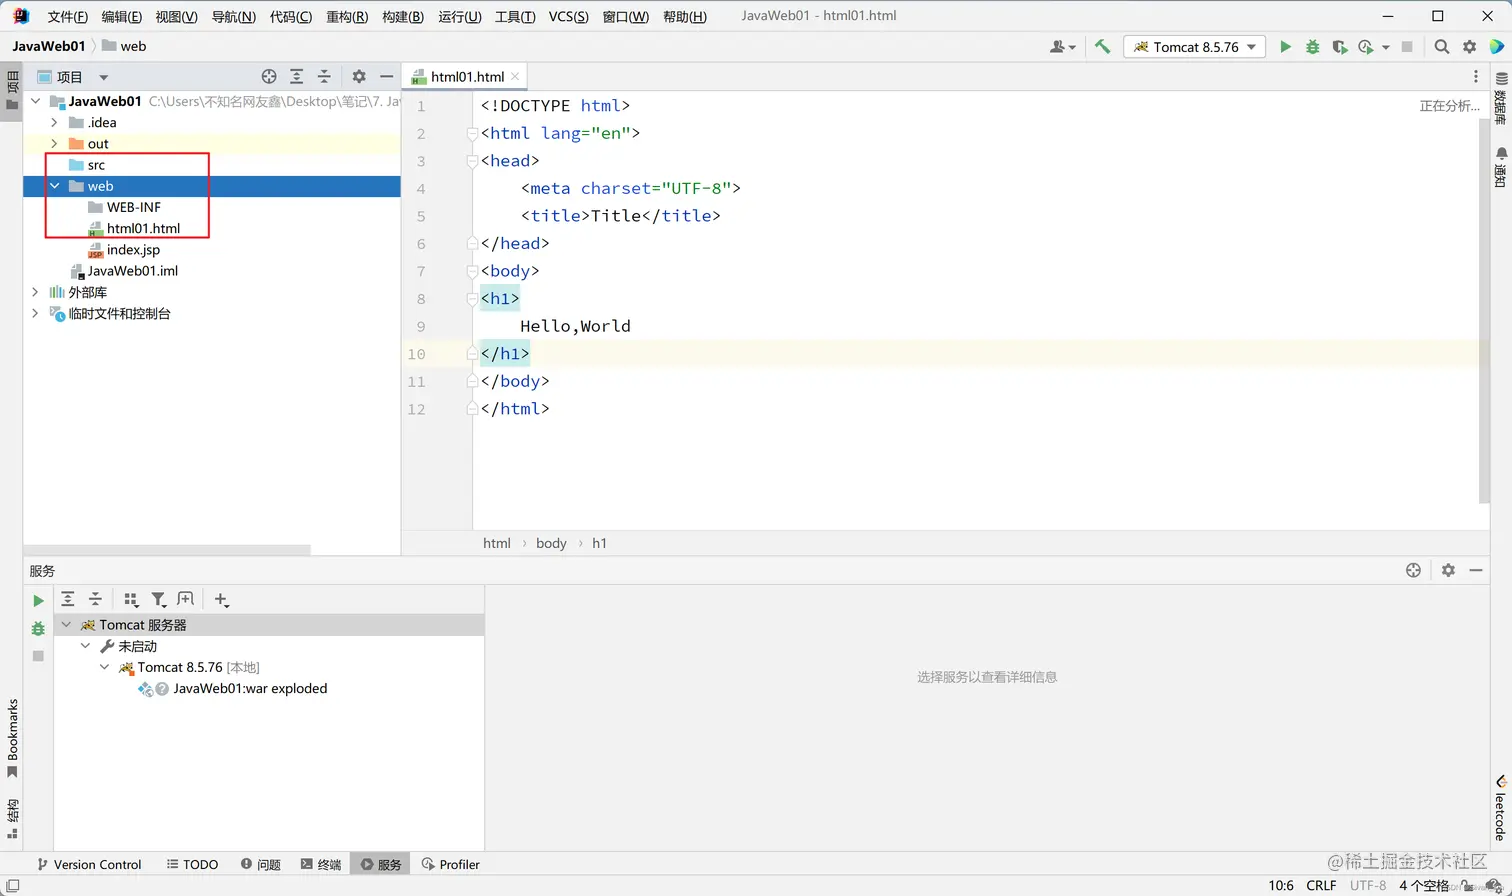The image size is (1512, 896).
Task: Click the Profiler run icon in top toolbar
Action: point(1367,47)
